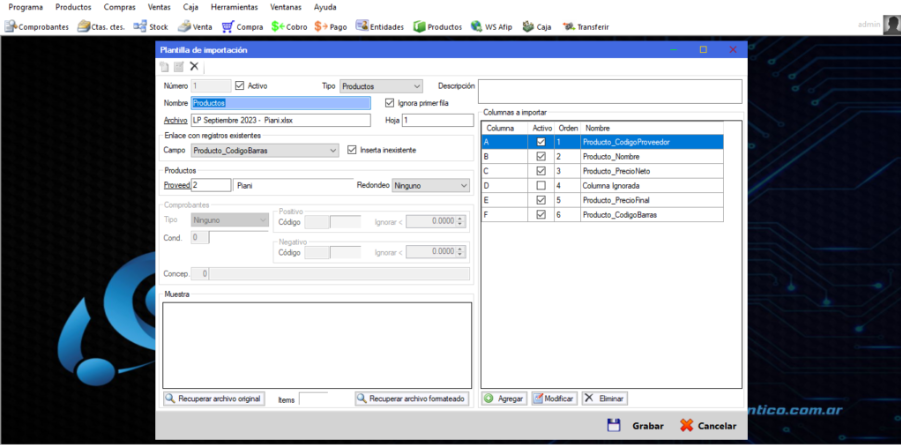901x445 pixels.
Task: Click the Caja toolbar icon
Action: click(538, 27)
